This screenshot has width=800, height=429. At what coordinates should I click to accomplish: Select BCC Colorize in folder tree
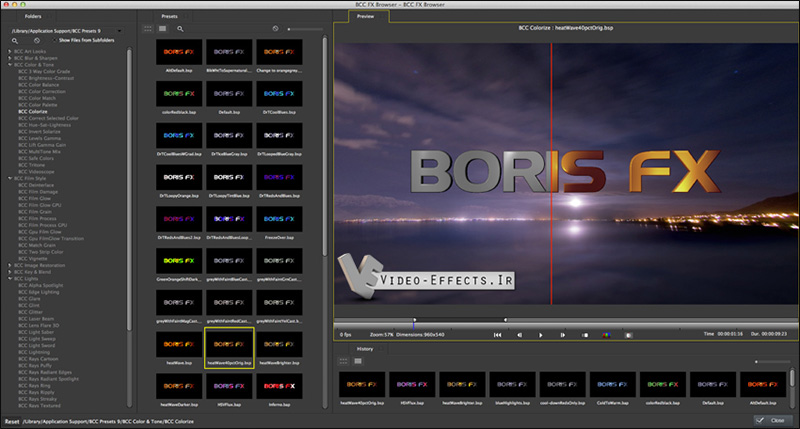click(x=33, y=111)
